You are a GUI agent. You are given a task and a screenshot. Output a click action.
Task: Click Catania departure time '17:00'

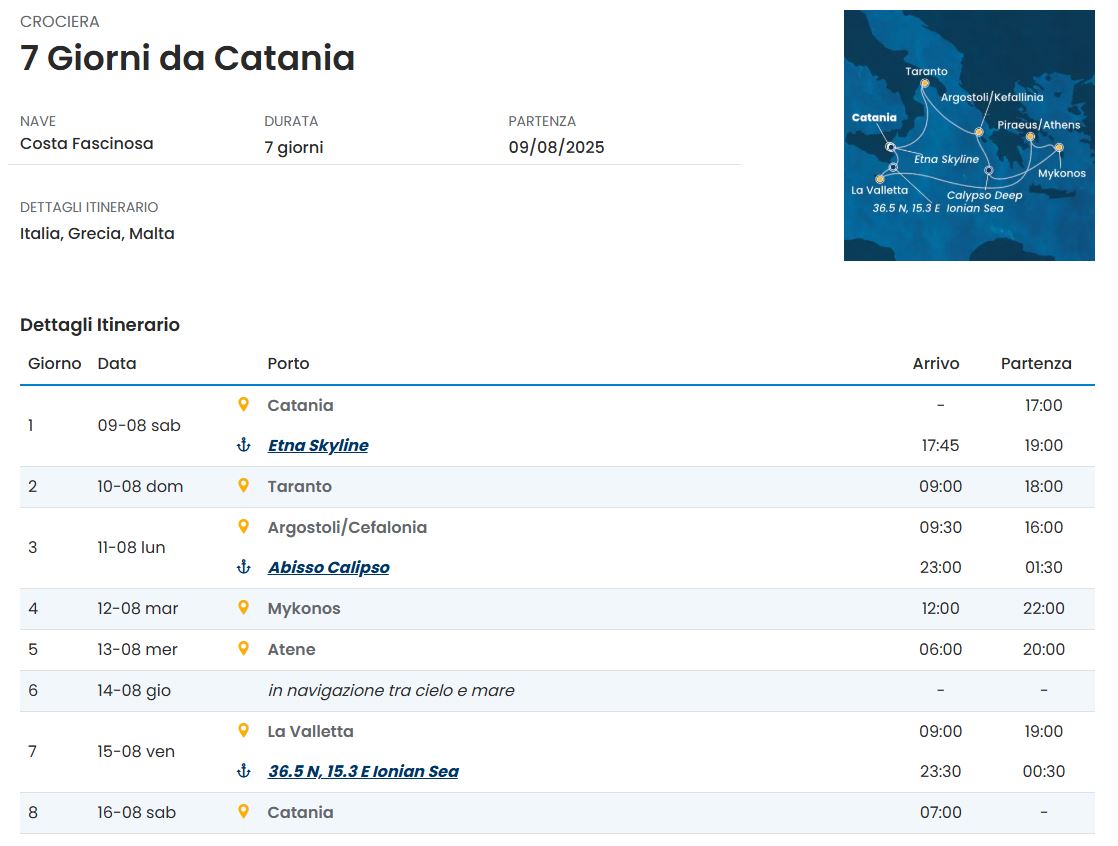[x=1044, y=405]
